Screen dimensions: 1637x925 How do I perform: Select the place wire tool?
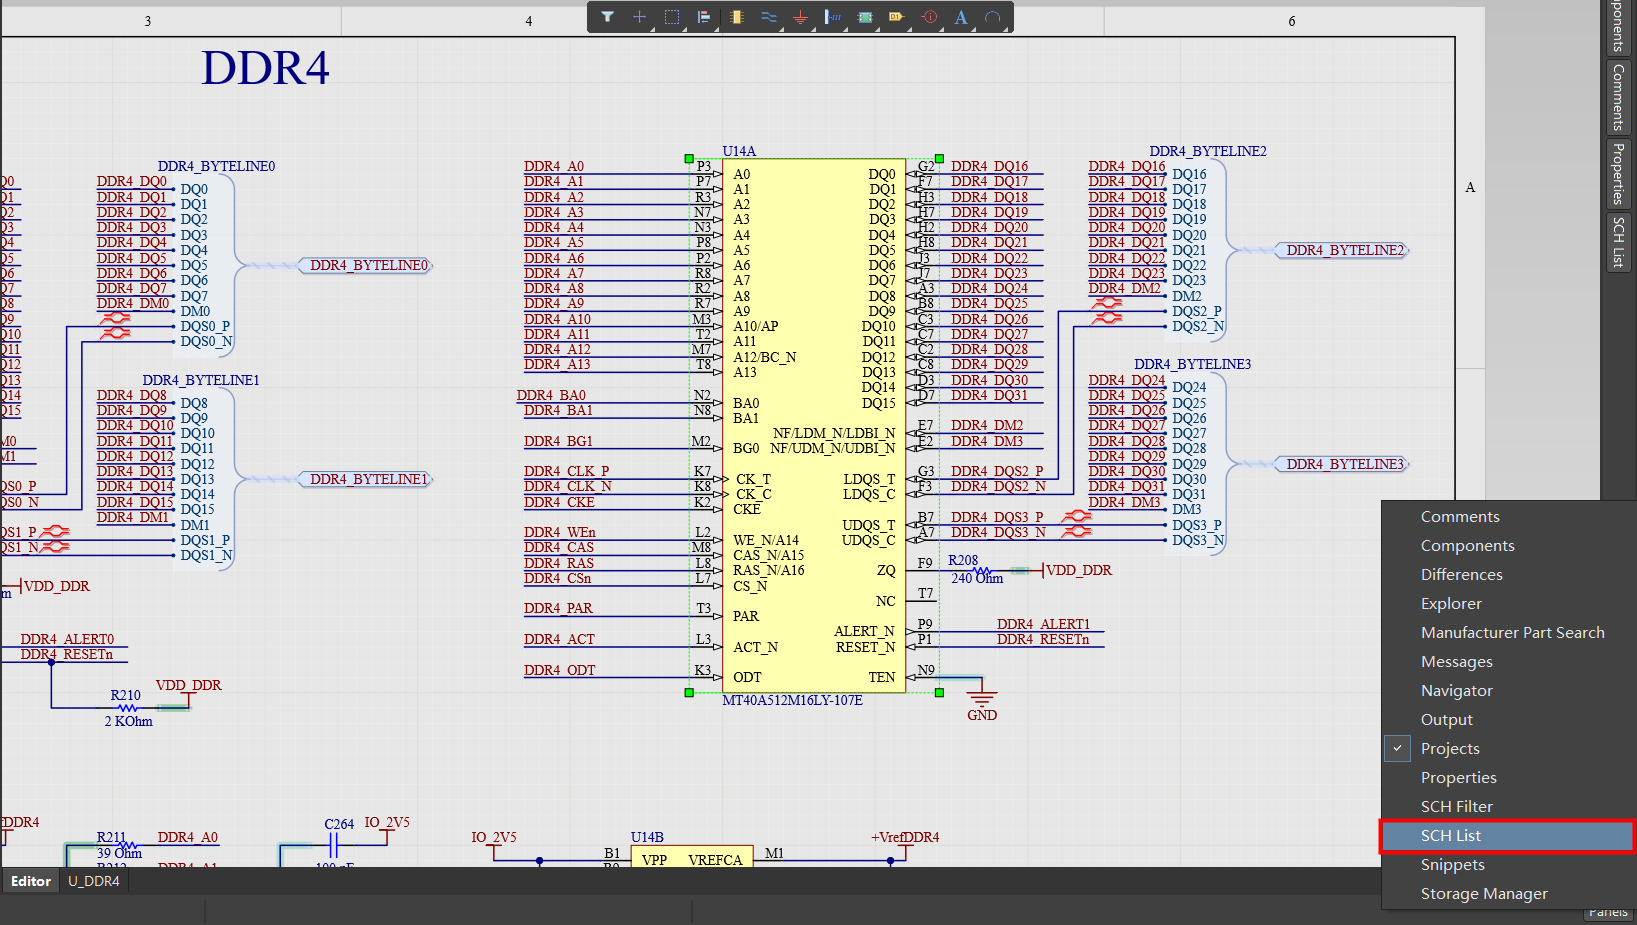768,17
